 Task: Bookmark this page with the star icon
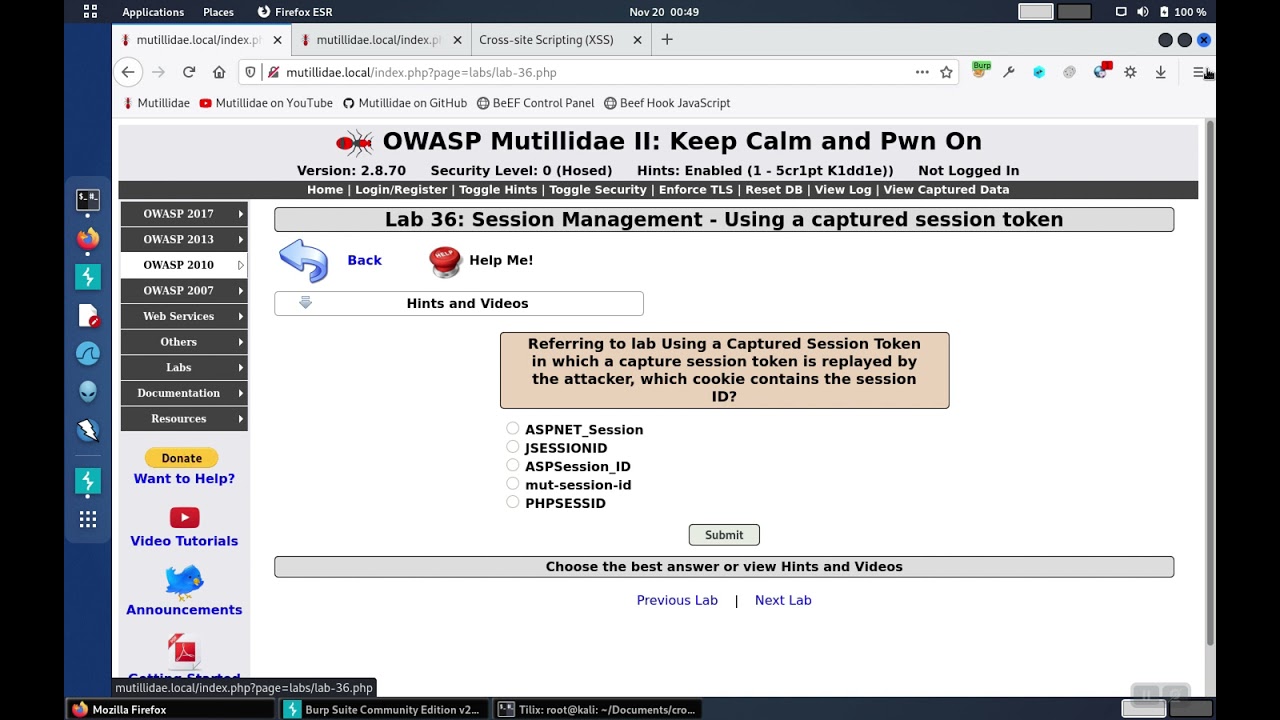click(946, 72)
